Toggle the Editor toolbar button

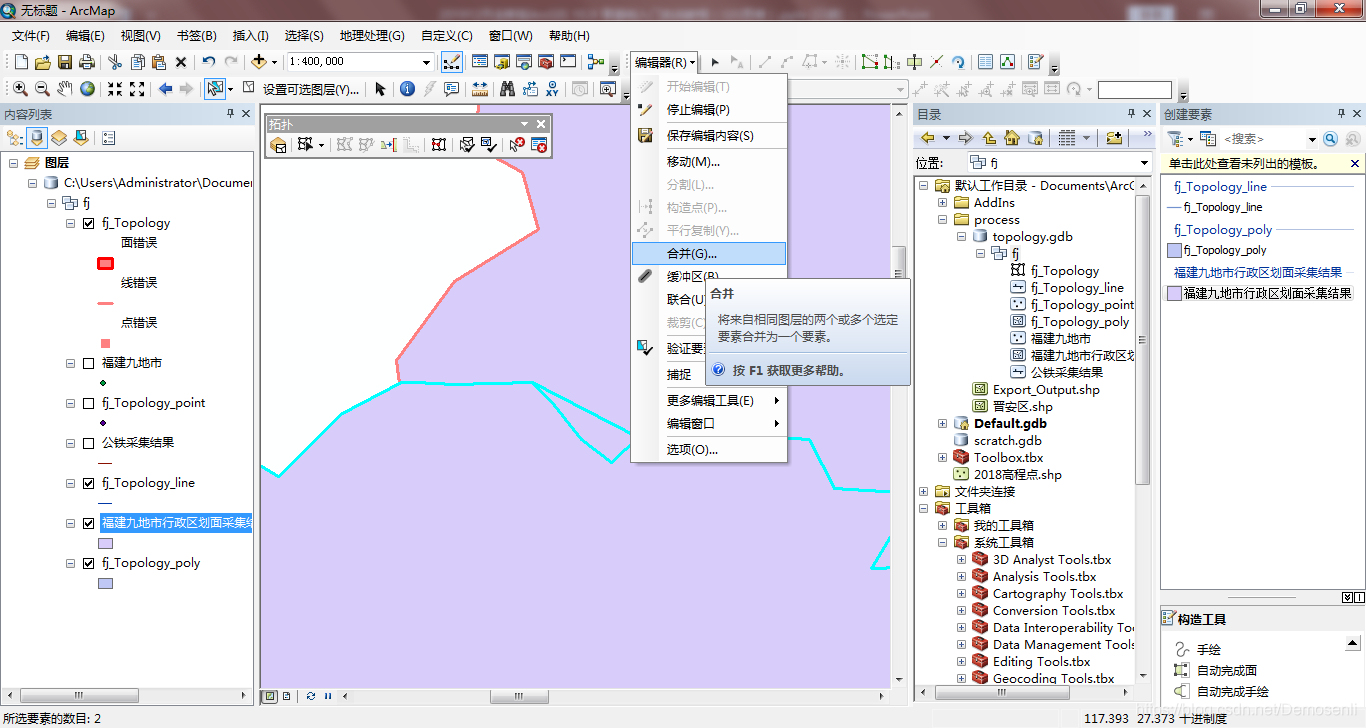[452, 62]
